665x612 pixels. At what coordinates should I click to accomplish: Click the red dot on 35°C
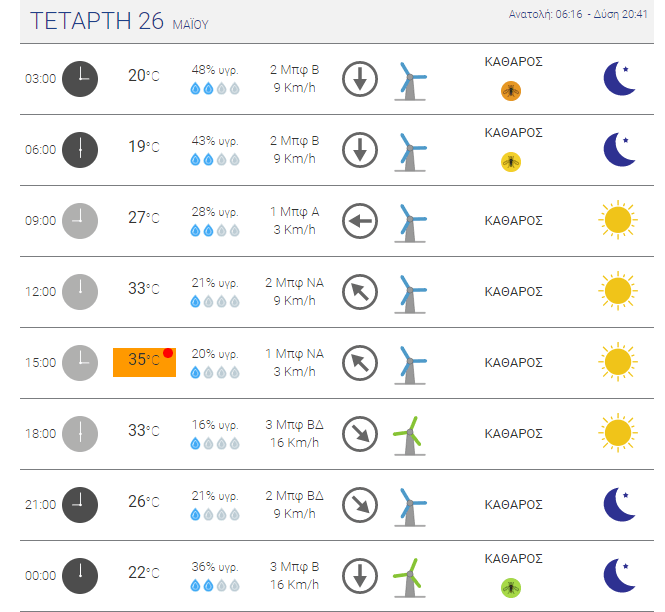(x=168, y=353)
